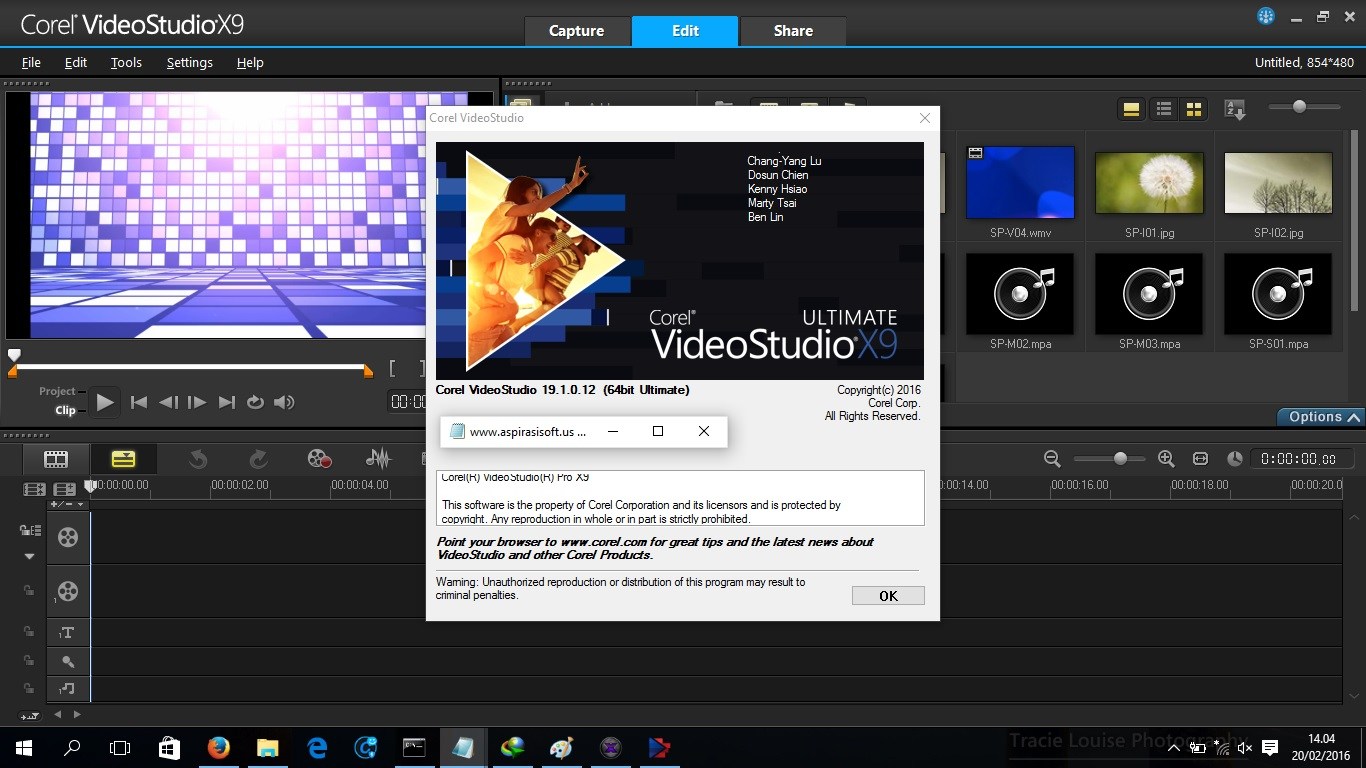Open the Settings menu
This screenshot has height=768, width=1366.
189,62
